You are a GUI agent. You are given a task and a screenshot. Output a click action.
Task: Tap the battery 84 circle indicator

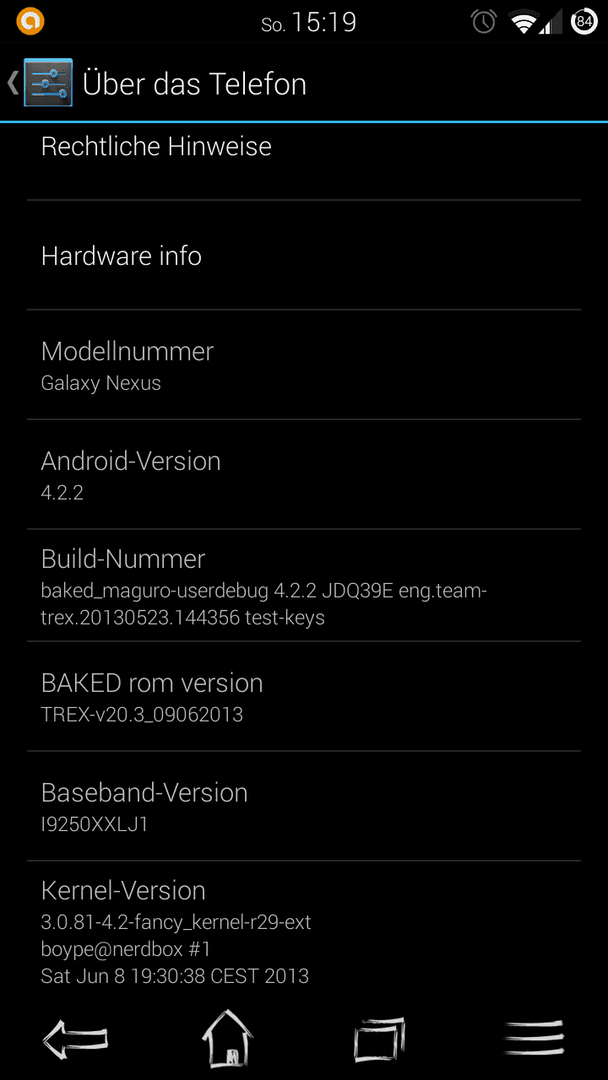click(x=584, y=22)
